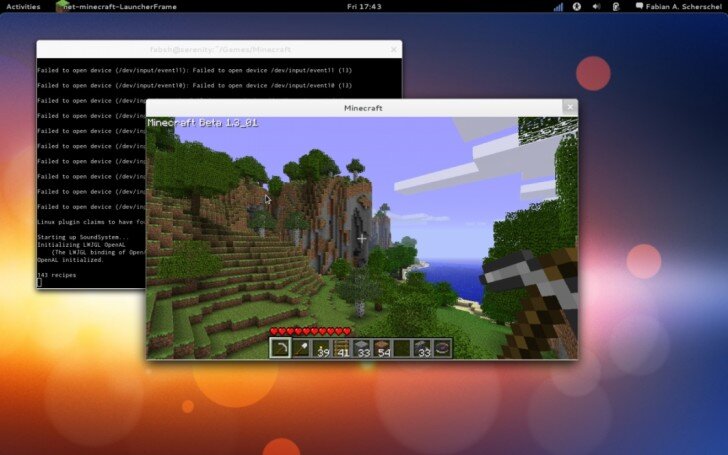Select the empty hotbar slot
728x455 pixels.
[402, 348]
